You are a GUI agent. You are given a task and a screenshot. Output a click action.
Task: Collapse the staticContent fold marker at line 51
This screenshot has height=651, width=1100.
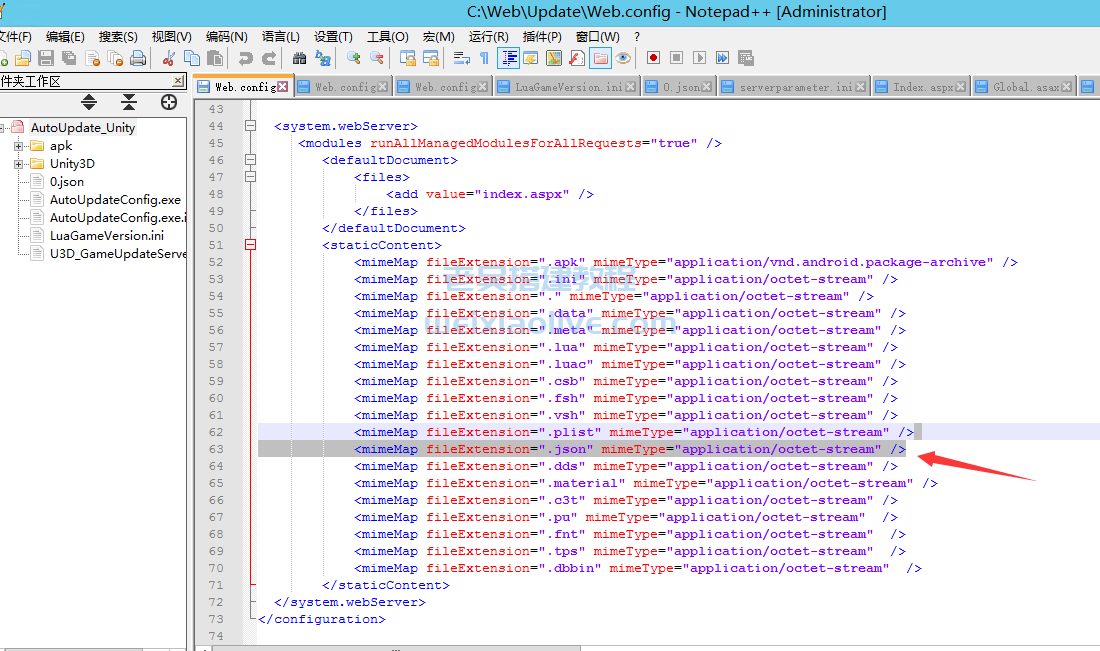click(x=250, y=245)
